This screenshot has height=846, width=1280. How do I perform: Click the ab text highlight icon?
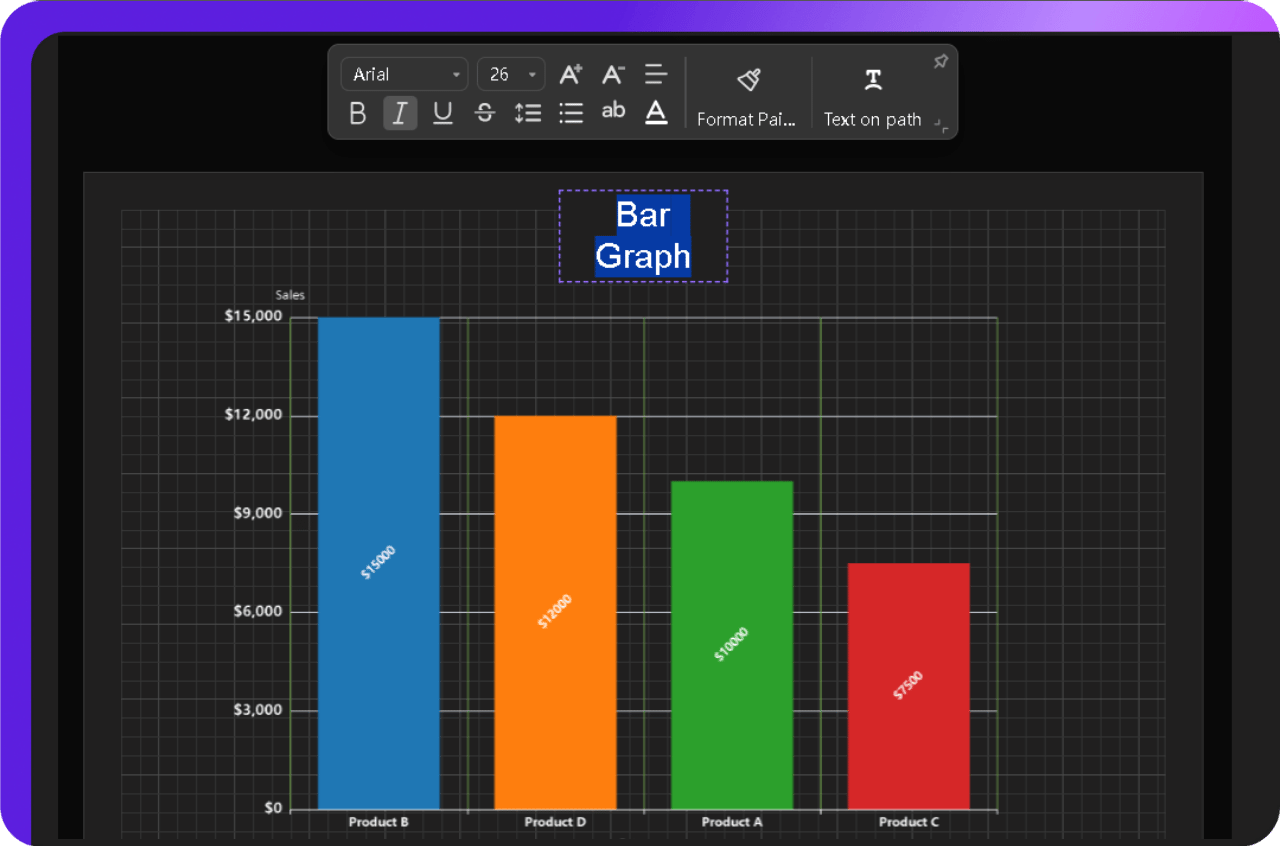613,112
